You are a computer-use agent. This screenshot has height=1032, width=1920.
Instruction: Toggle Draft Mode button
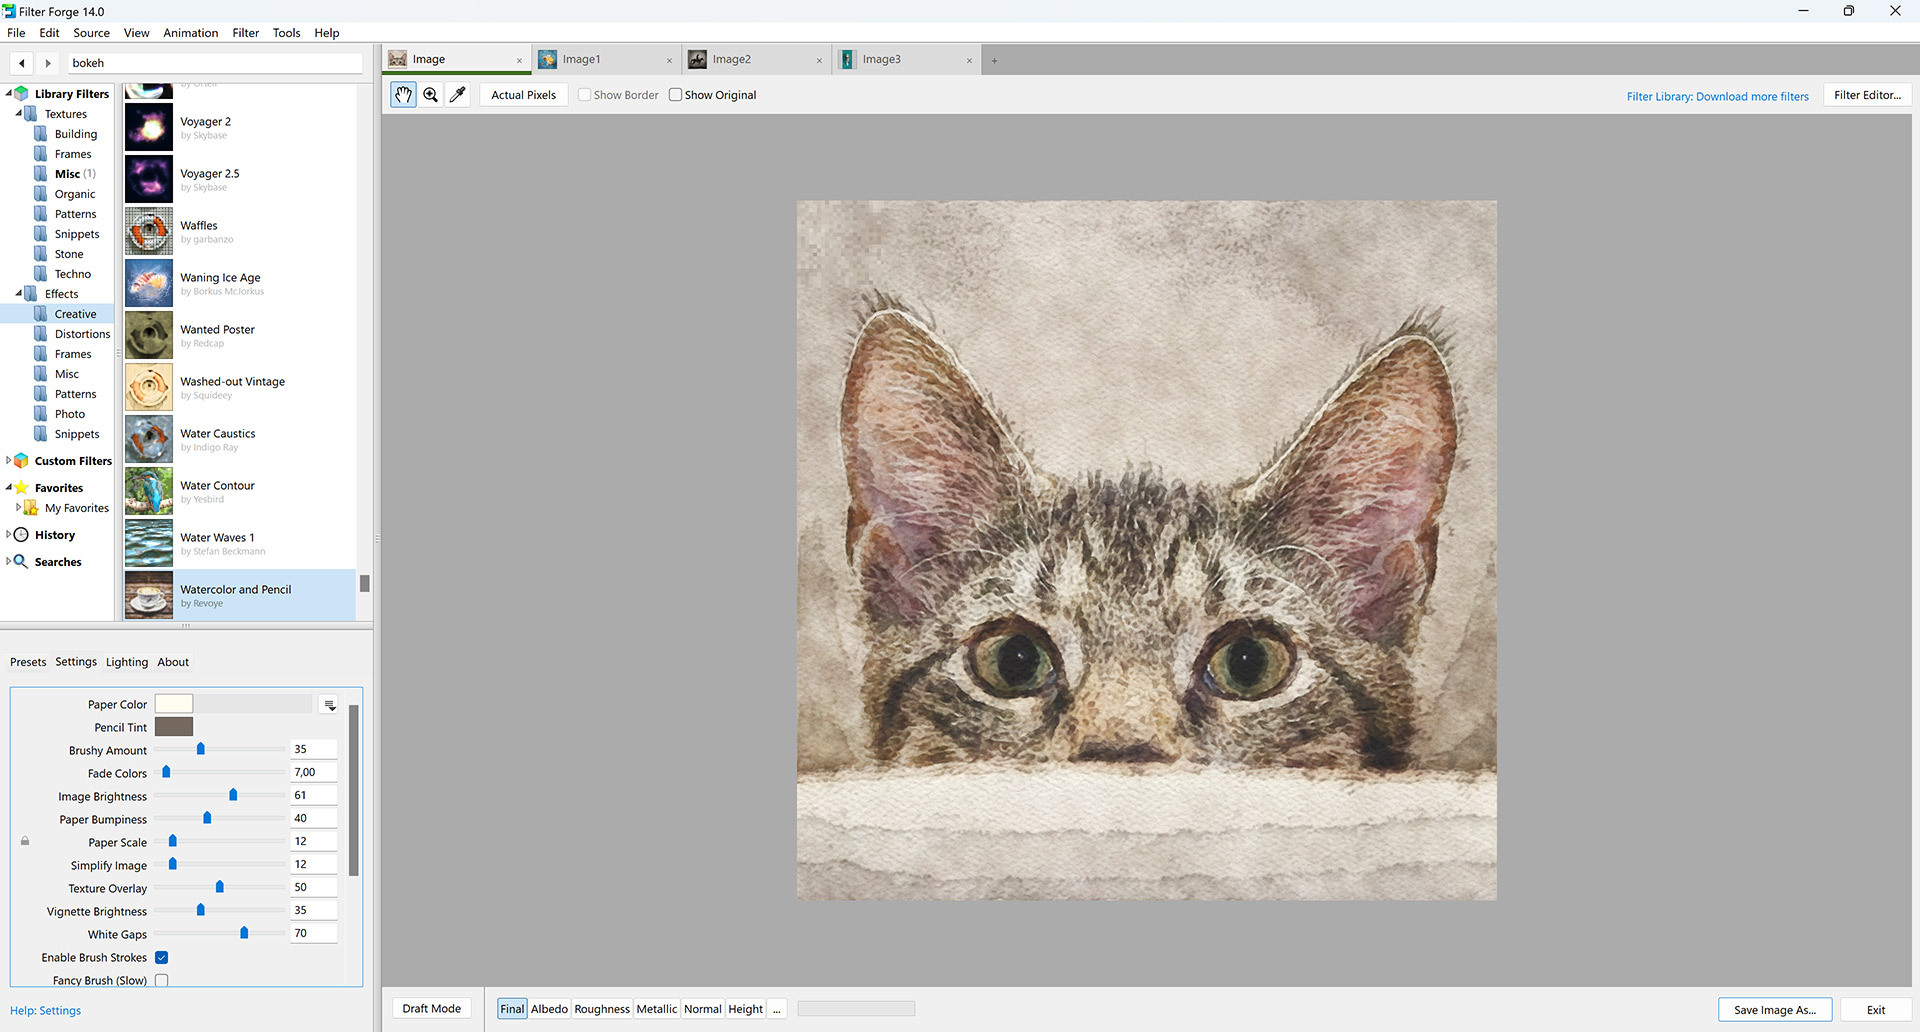point(432,1009)
